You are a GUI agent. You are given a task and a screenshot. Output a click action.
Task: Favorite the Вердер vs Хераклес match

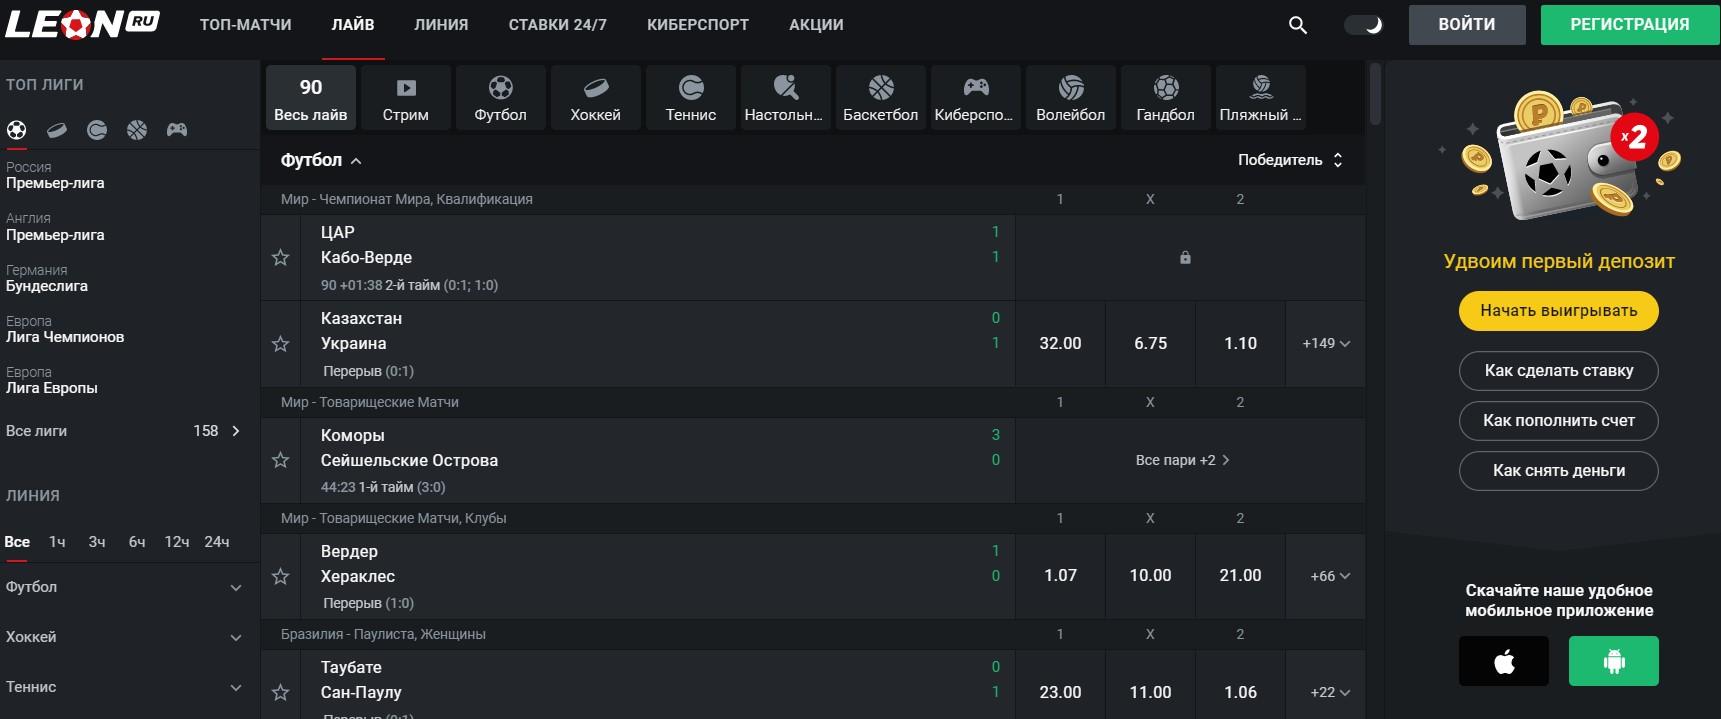[x=281, y=576]
